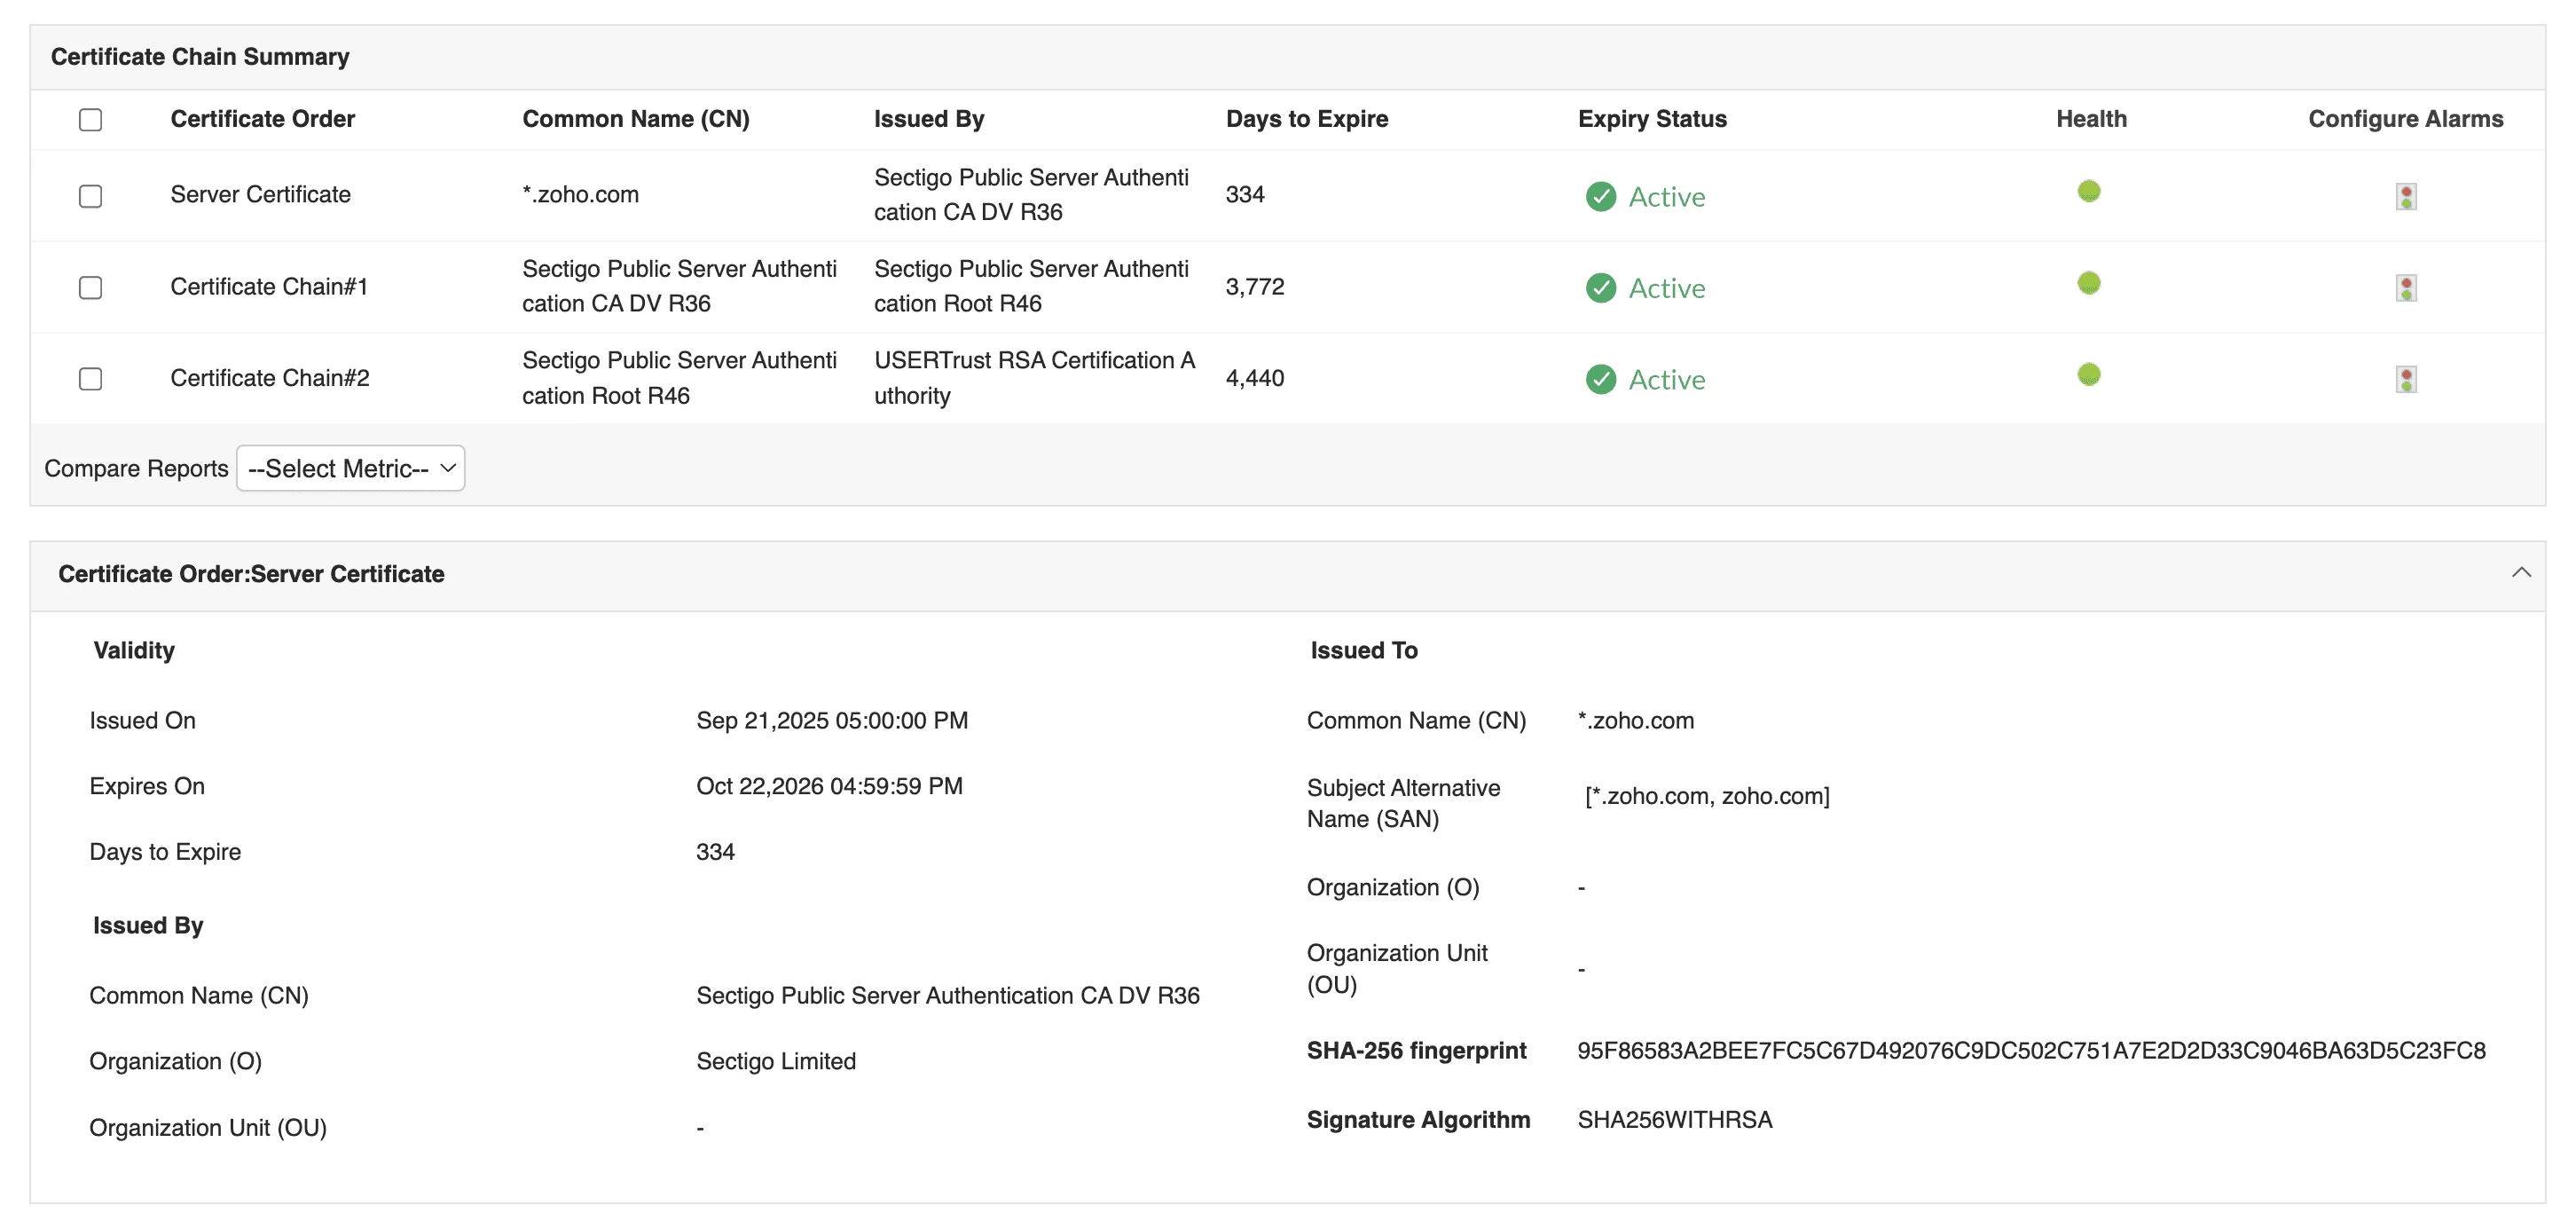Open health status indicator for Server Certificate
The height and width of the screenshot is (1221, 2576).
(x=2089, y=191)
